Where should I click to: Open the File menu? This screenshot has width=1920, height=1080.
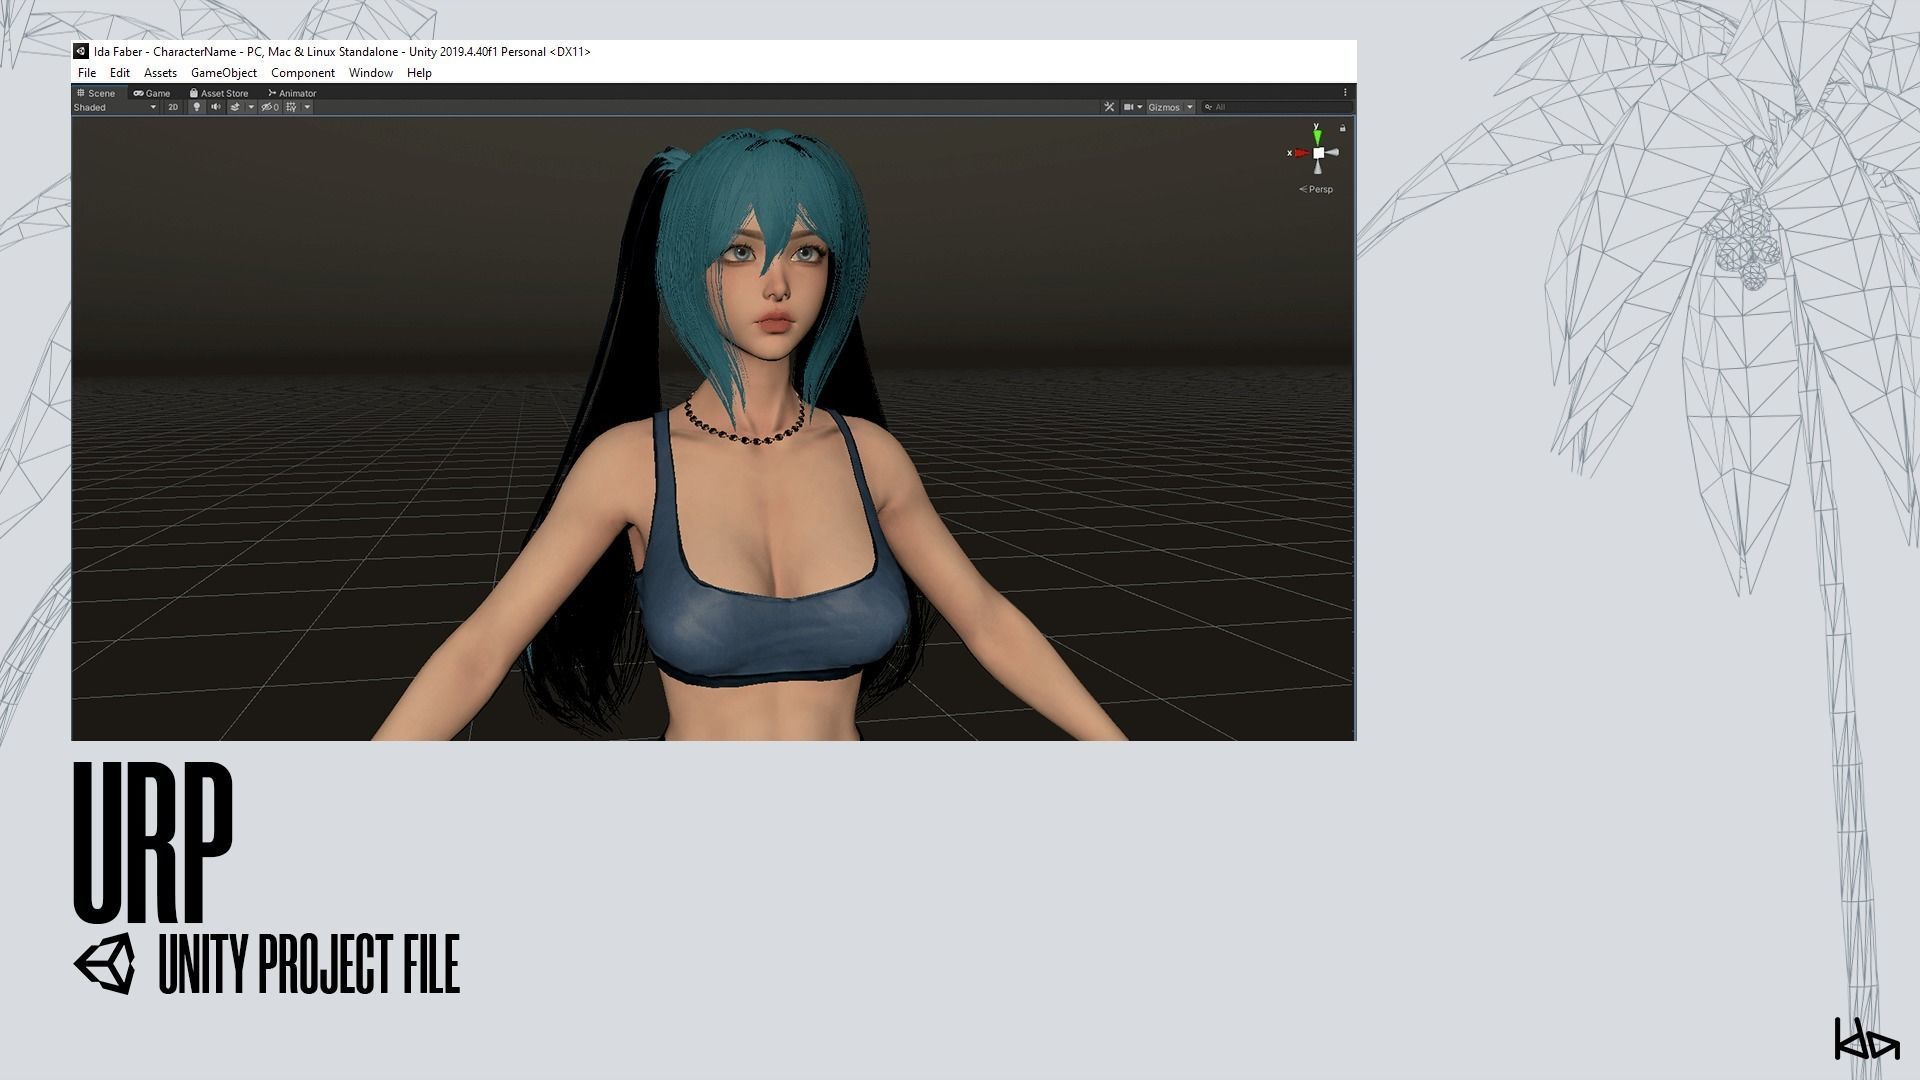(87, 73)
